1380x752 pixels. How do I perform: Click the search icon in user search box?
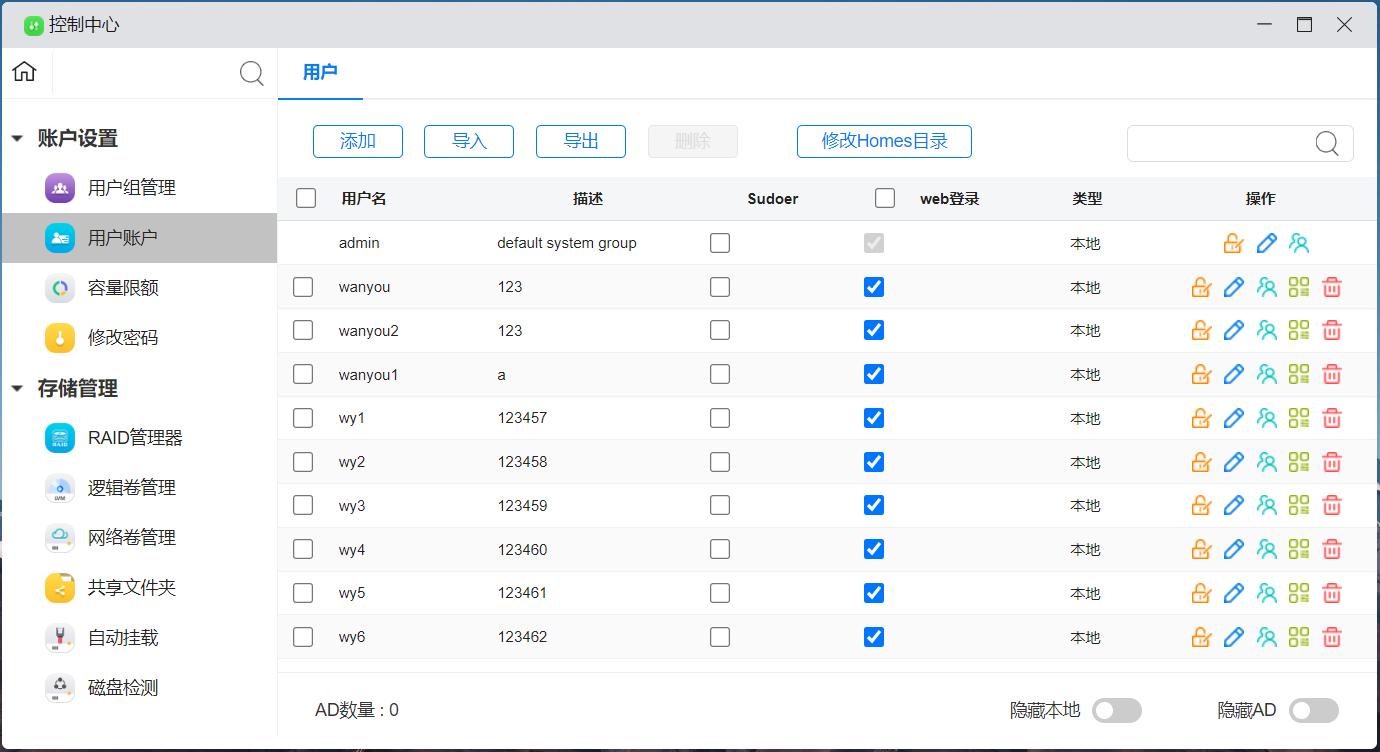click(x=1327, y=143)
